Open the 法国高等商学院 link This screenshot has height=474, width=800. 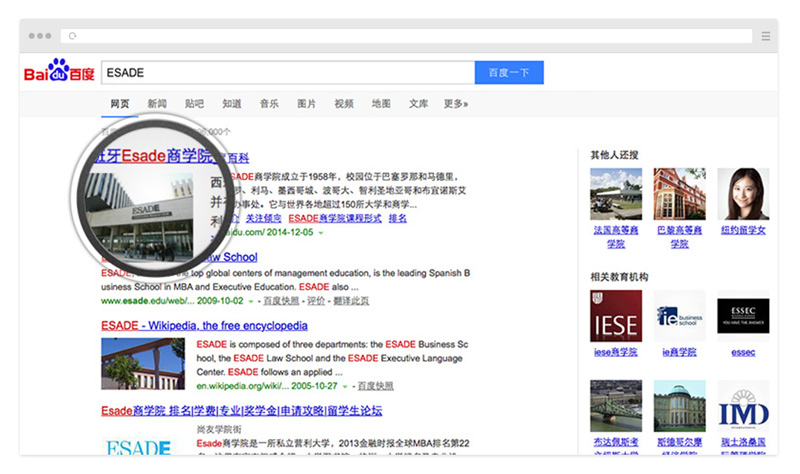pos(616,237)
